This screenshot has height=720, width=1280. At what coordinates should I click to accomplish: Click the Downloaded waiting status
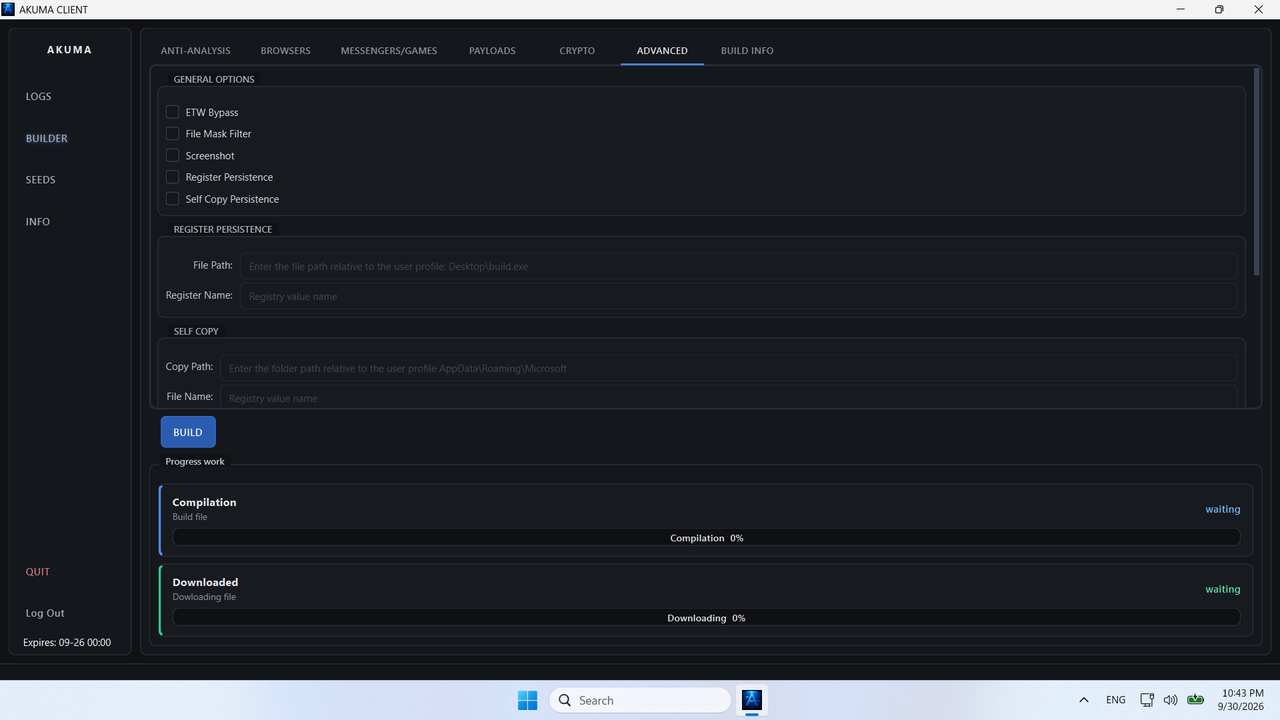tap(1222, 589)
